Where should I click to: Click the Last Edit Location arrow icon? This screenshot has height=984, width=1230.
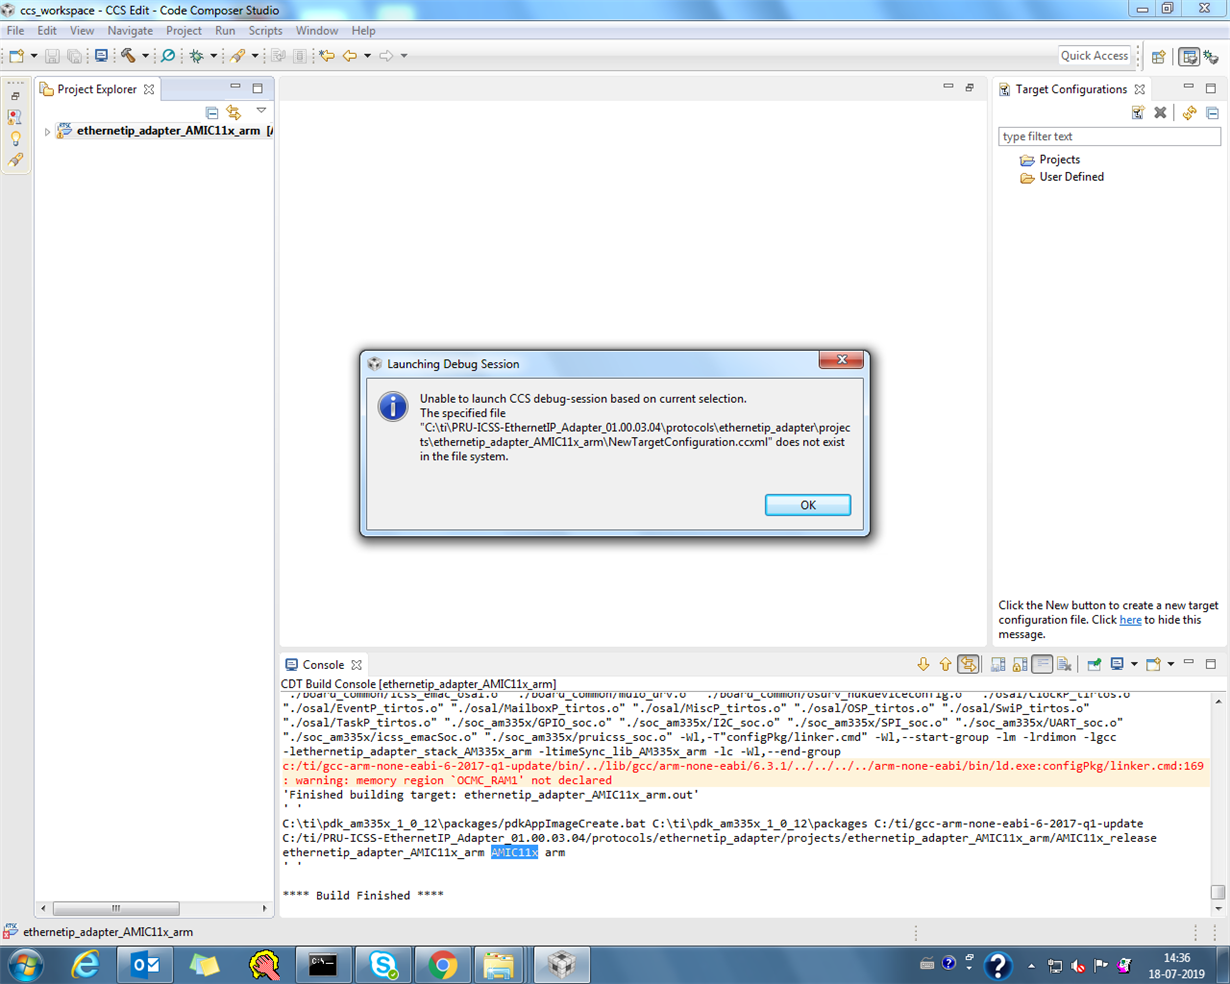[x=327, y=56]
